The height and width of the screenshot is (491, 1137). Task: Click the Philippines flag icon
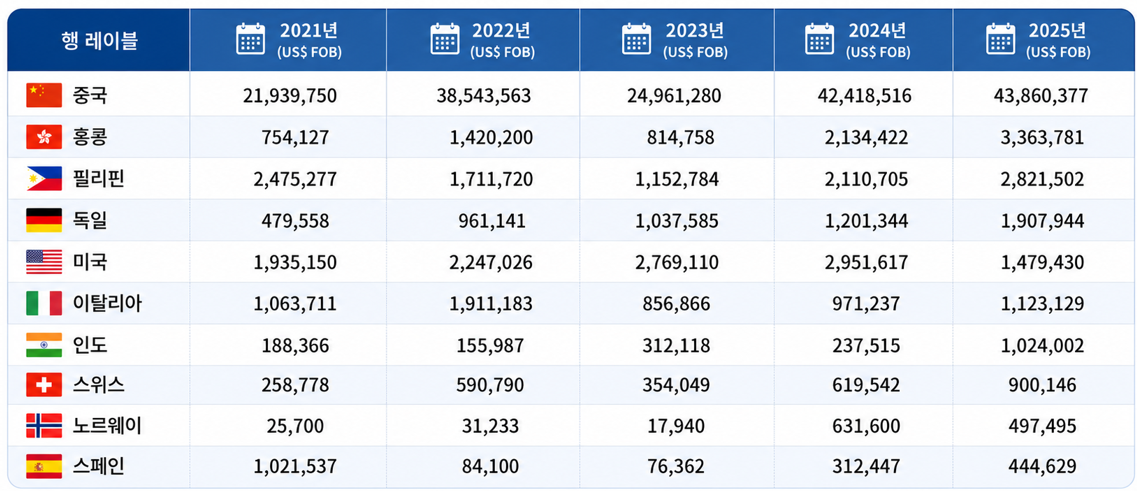tap(44, 178)
